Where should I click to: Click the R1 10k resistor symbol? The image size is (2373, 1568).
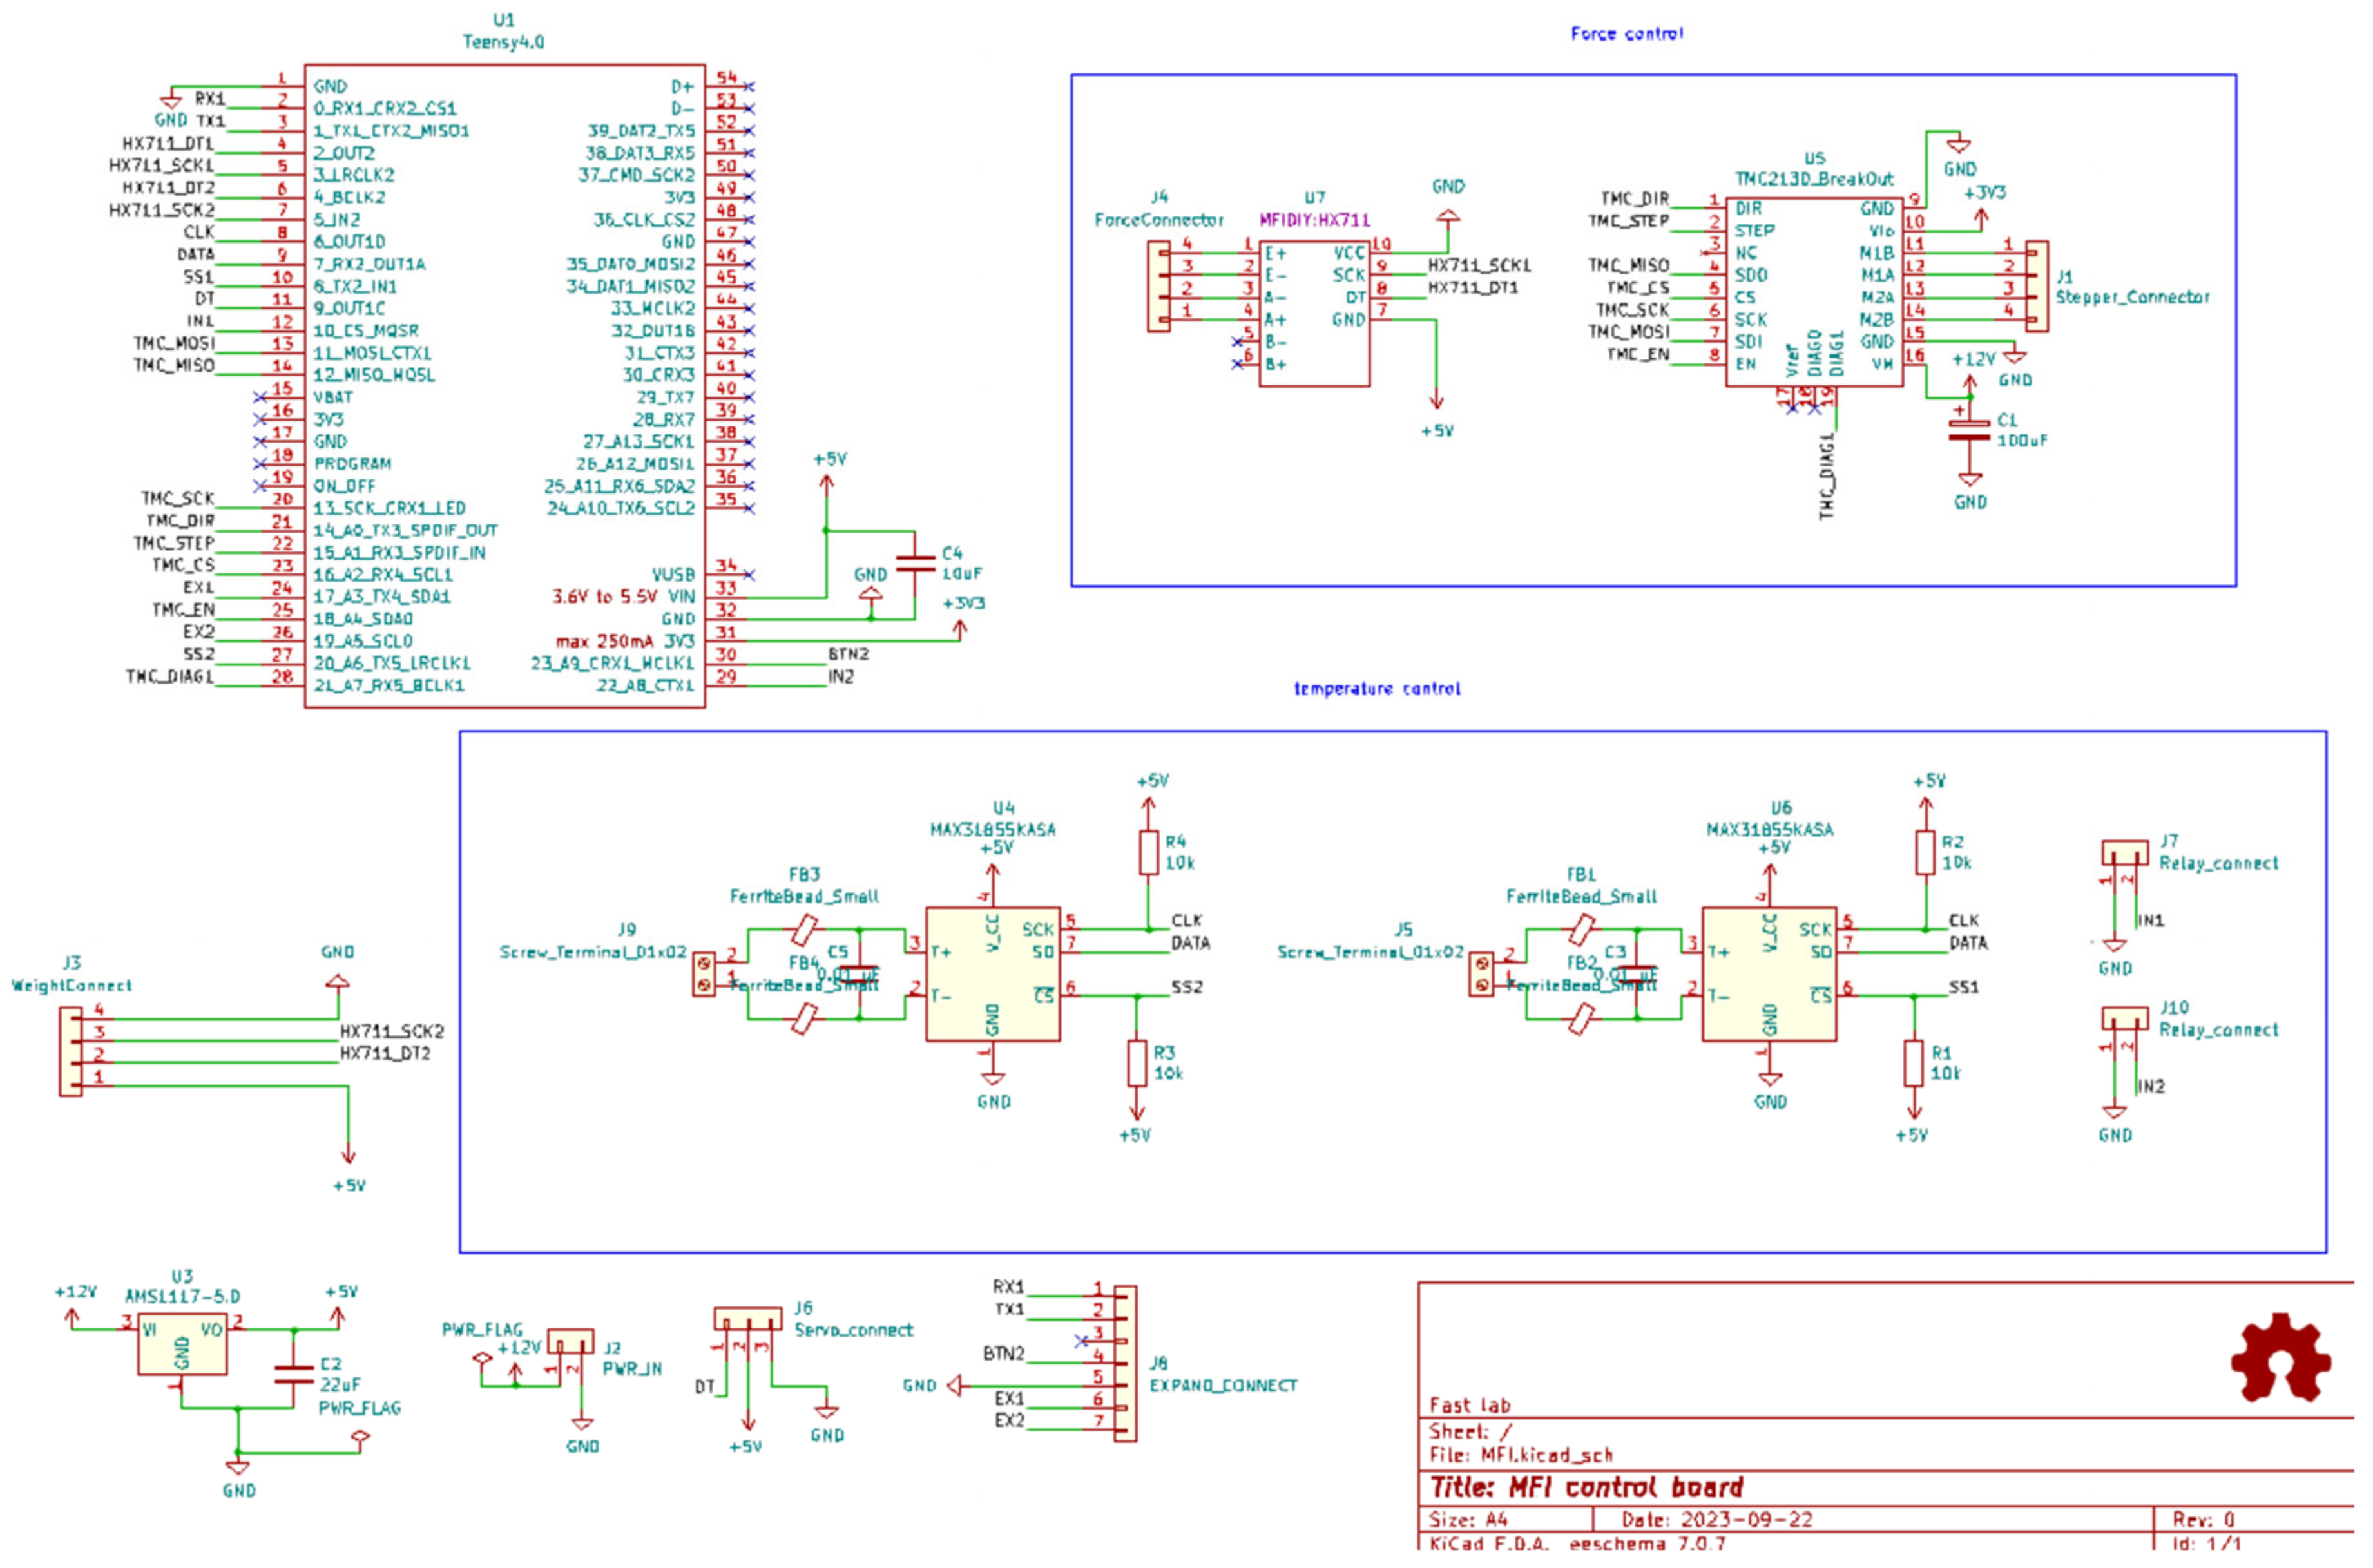[x=1913, y=1063]
